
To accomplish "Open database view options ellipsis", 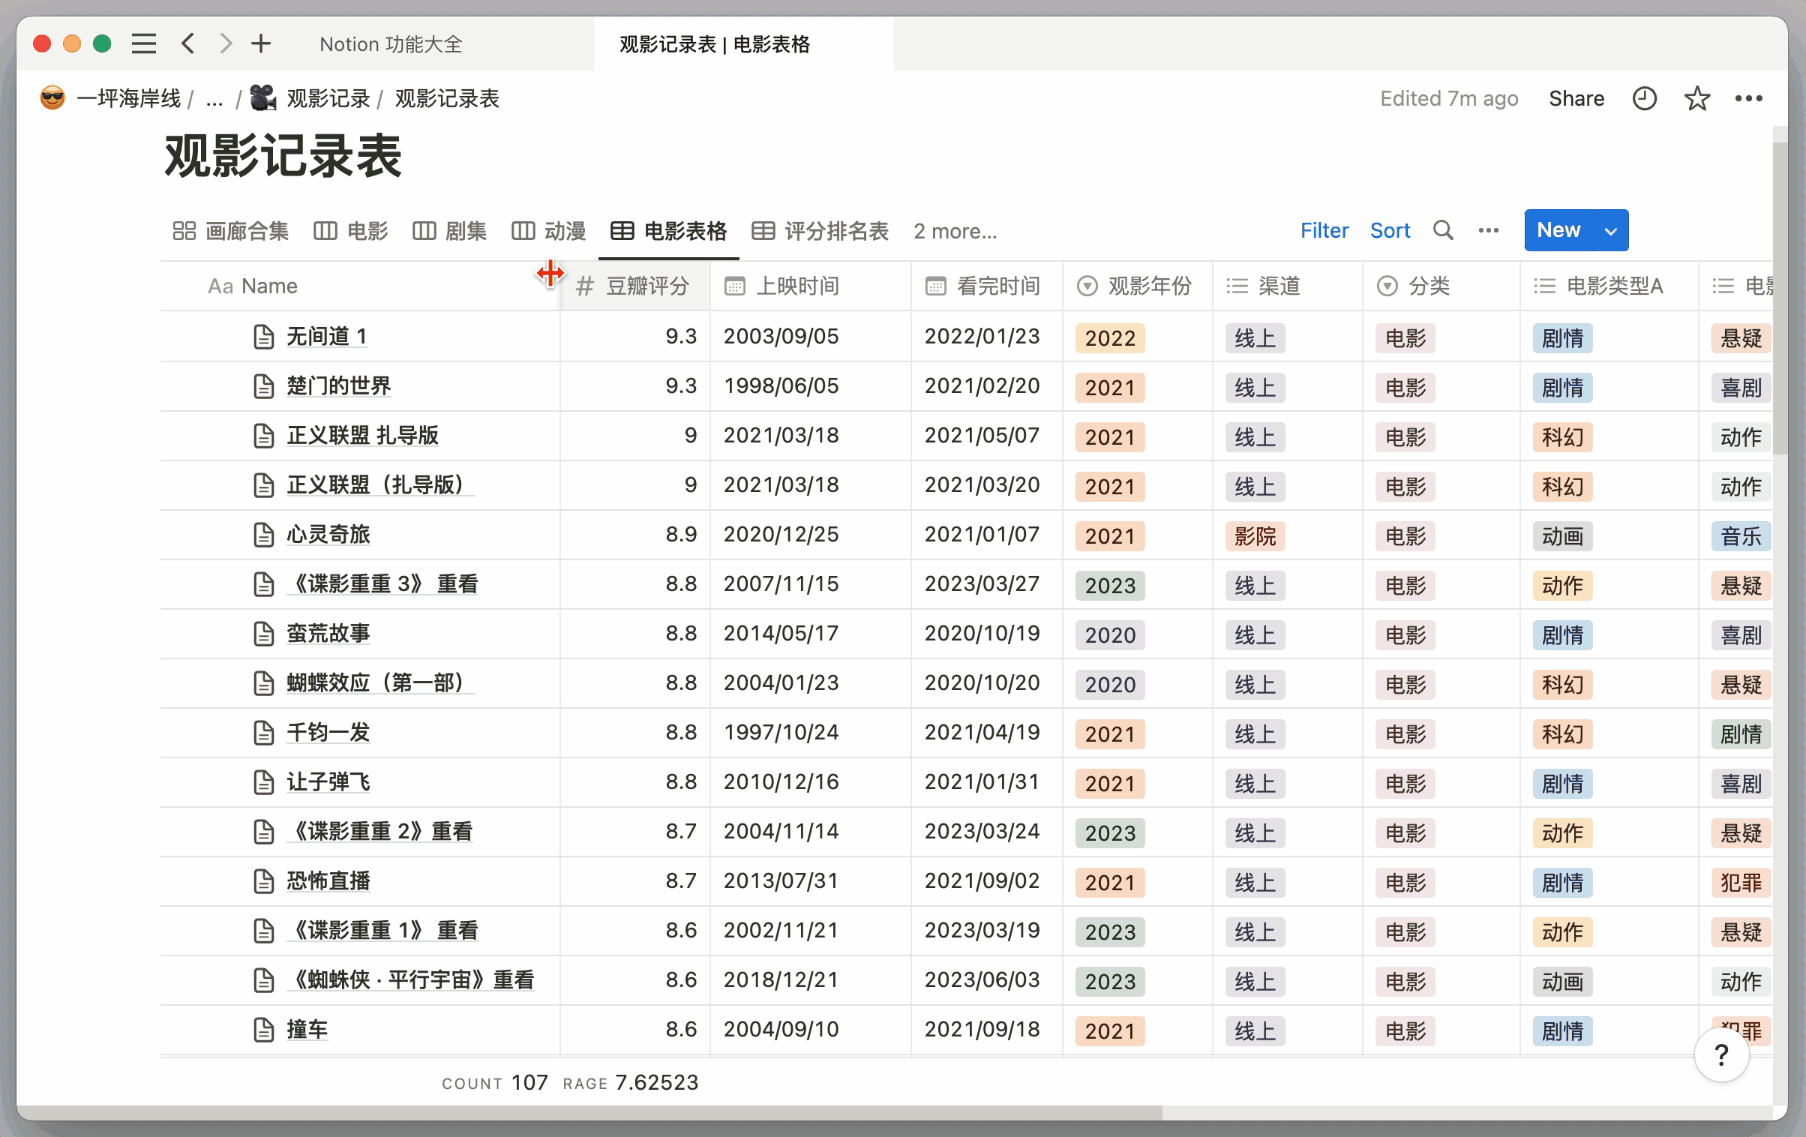I will click(x=1489, y=230).
